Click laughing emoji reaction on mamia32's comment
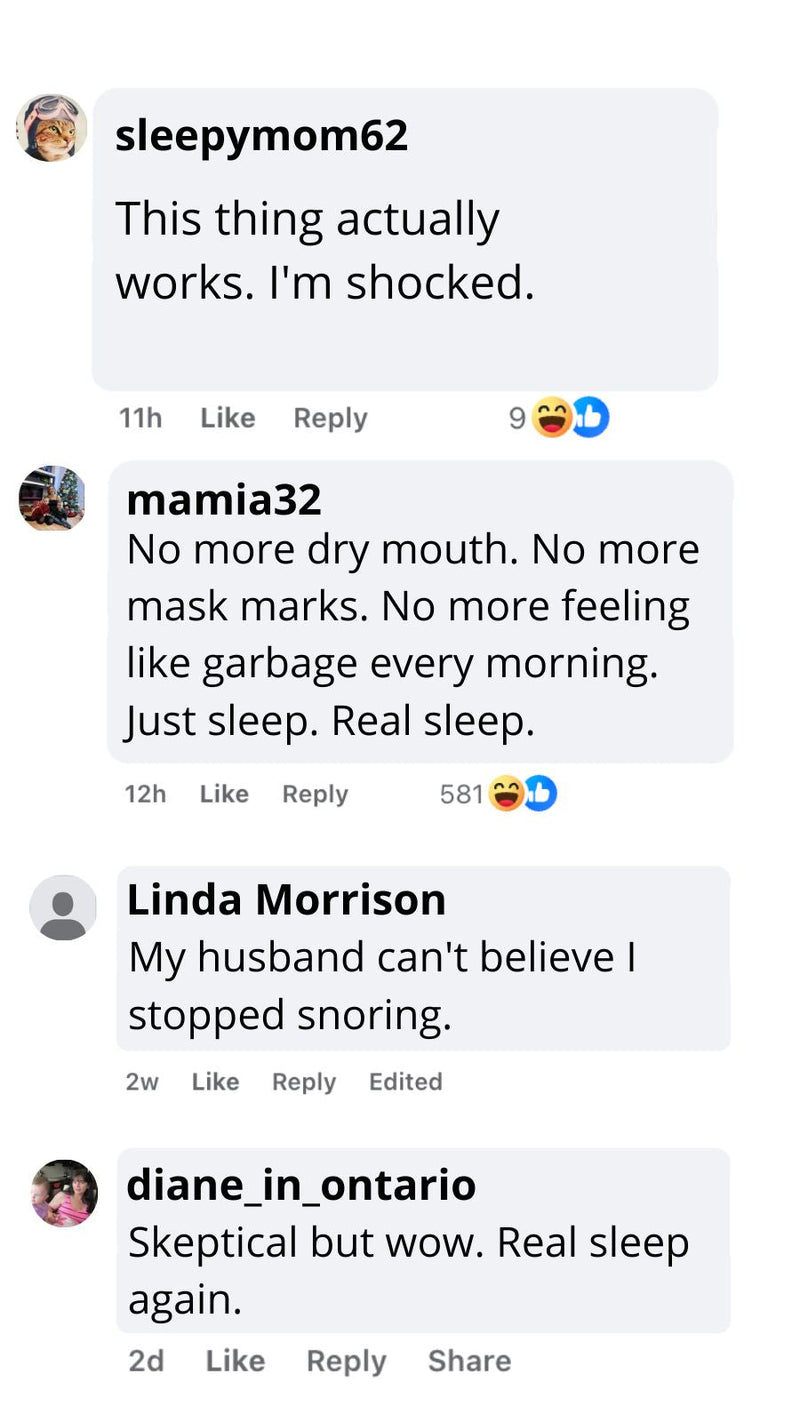 [507, 794]
